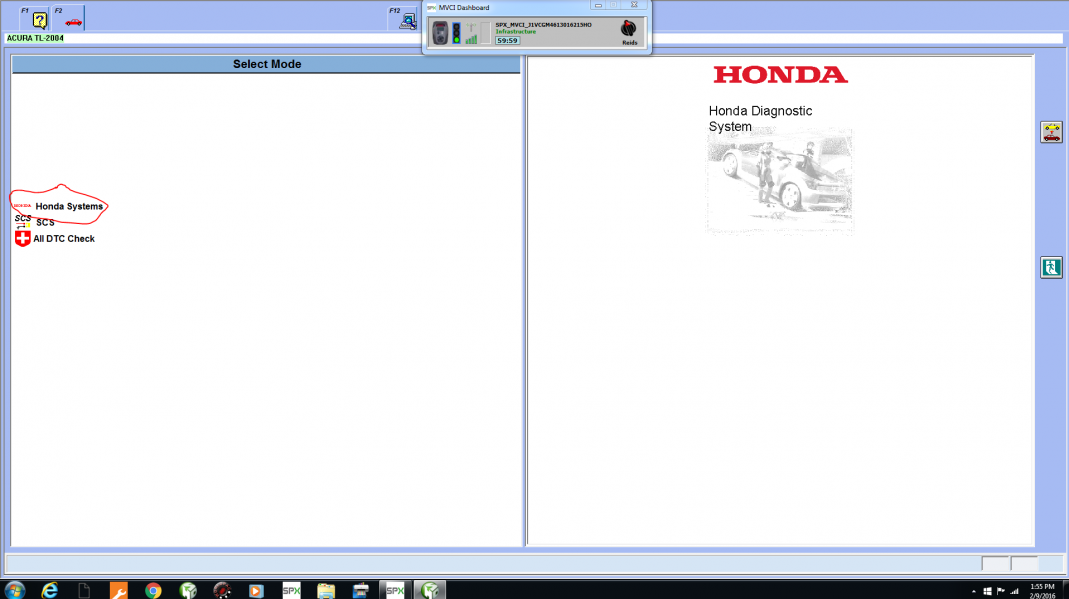Click the F2 red car vehicle icon
The image size is (1069, 599).
(x=73, y=22)
